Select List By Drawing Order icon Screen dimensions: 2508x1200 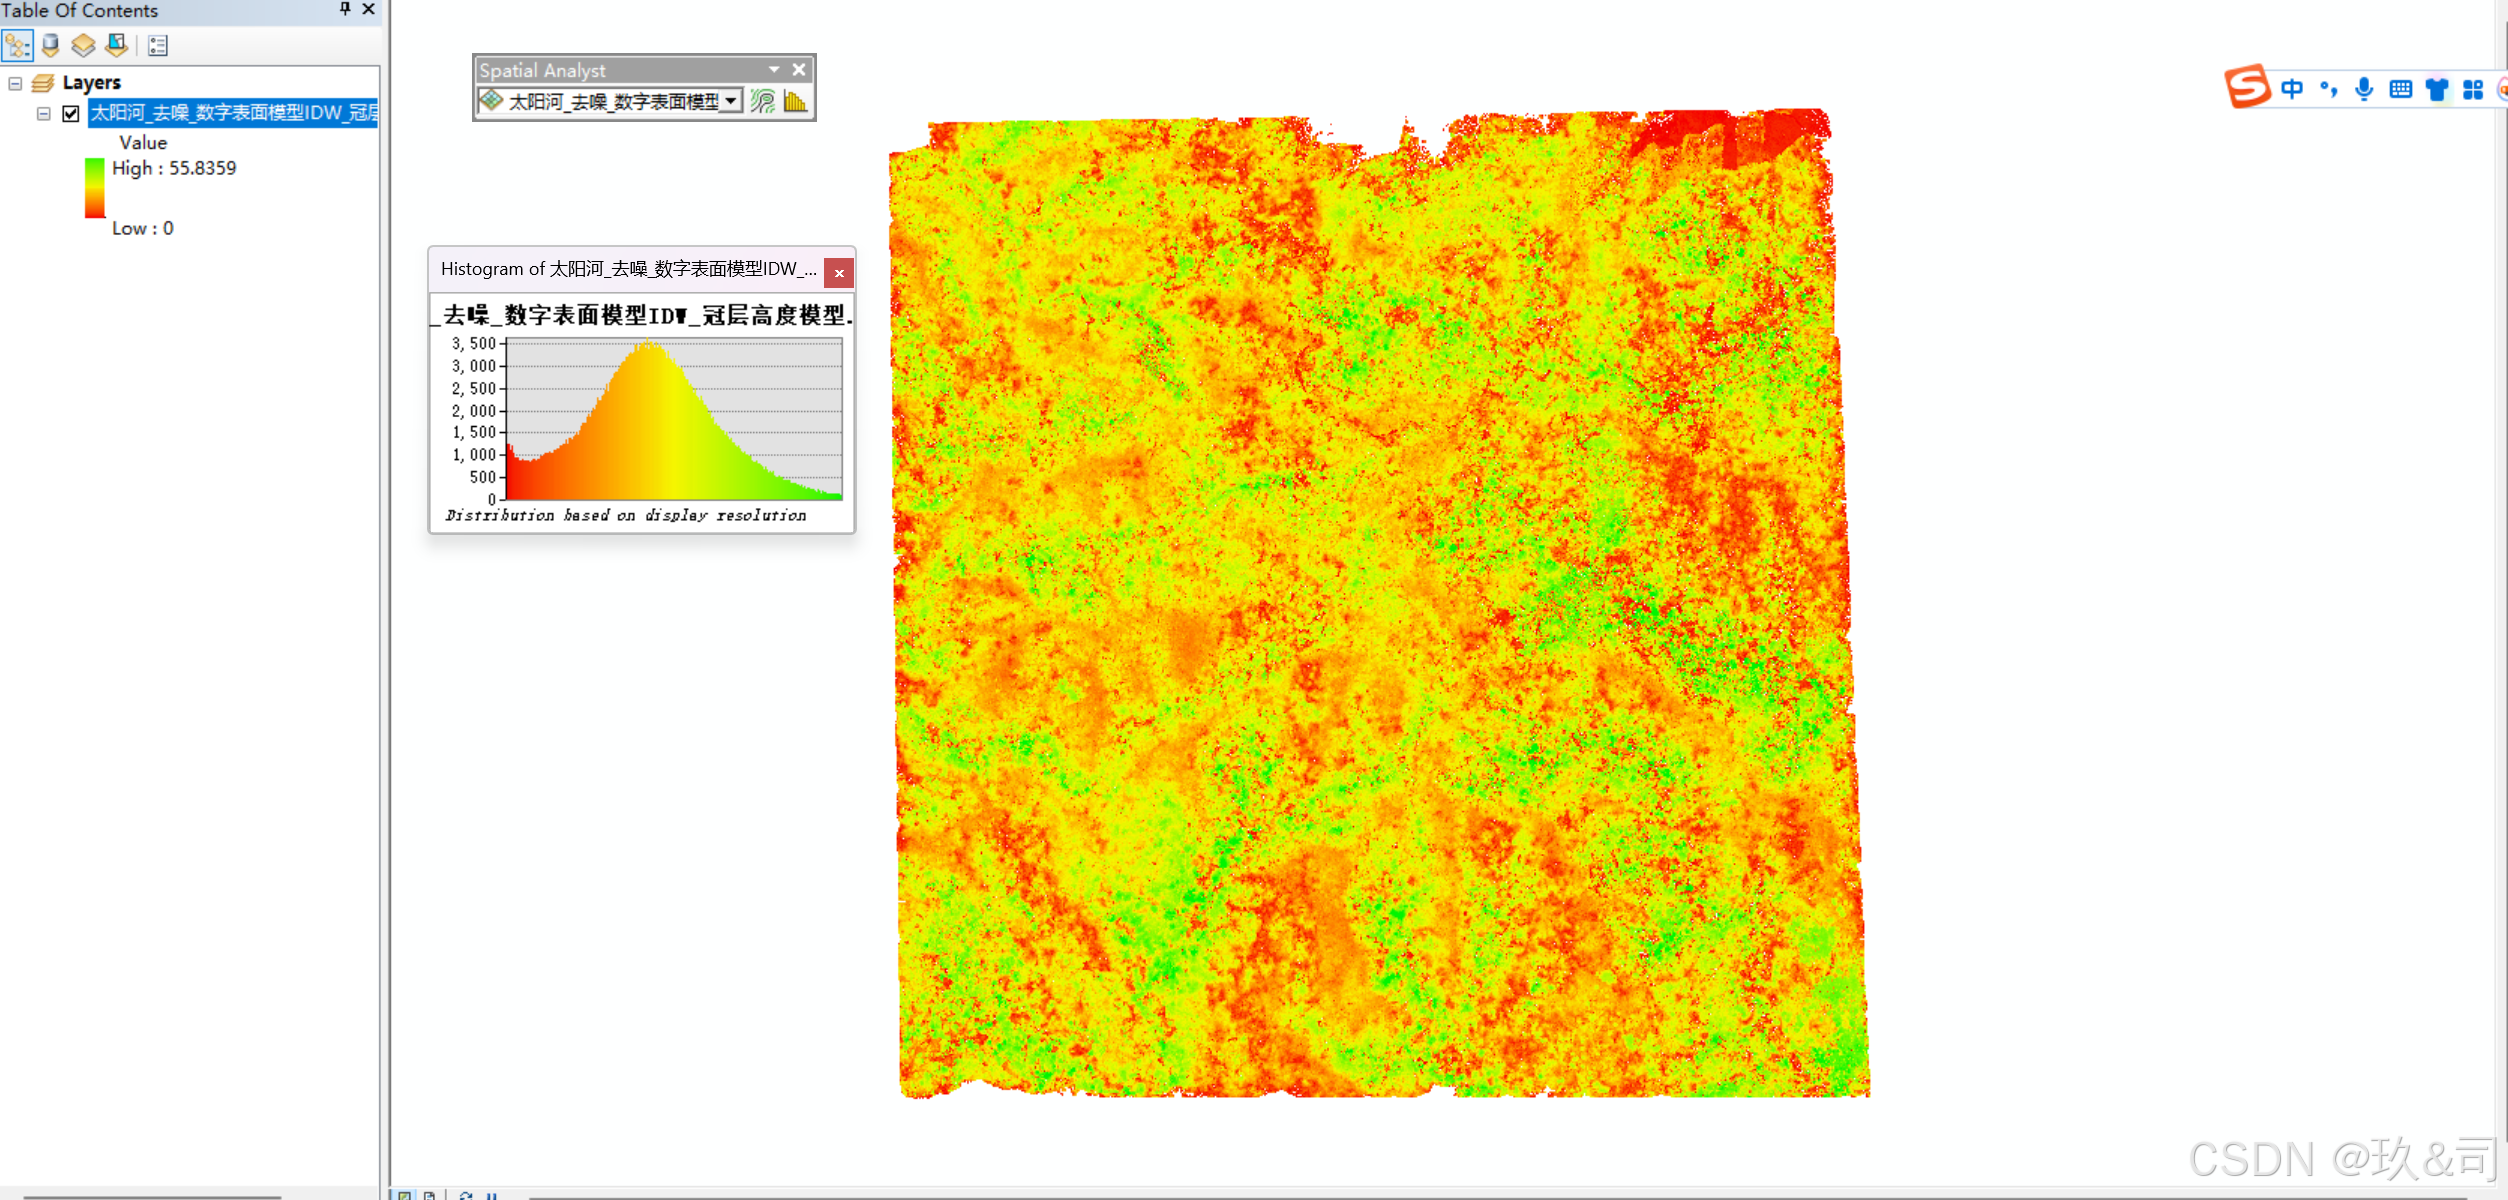[x=17, y=45]
